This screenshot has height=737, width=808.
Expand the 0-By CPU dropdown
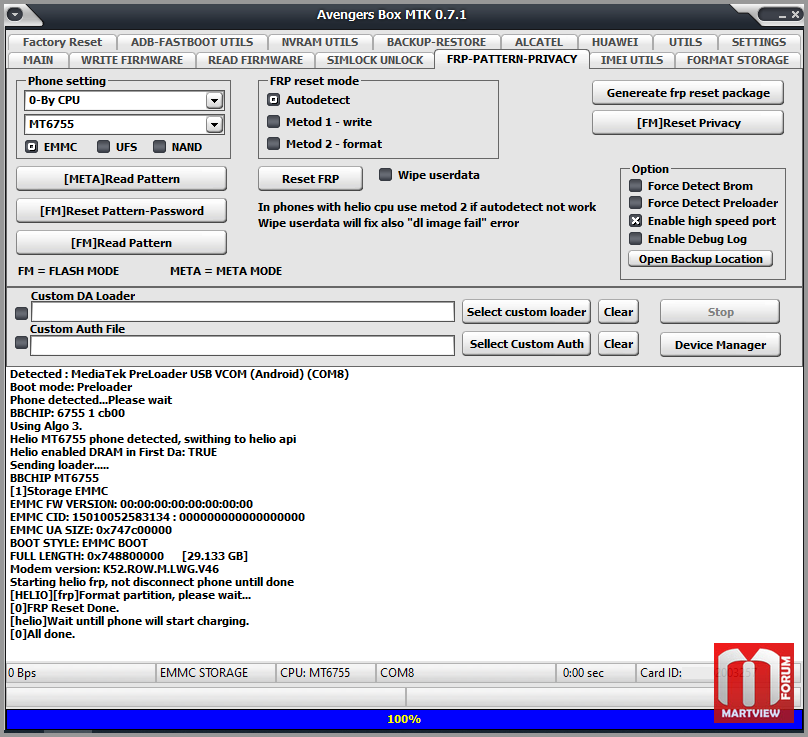(214, 100)
